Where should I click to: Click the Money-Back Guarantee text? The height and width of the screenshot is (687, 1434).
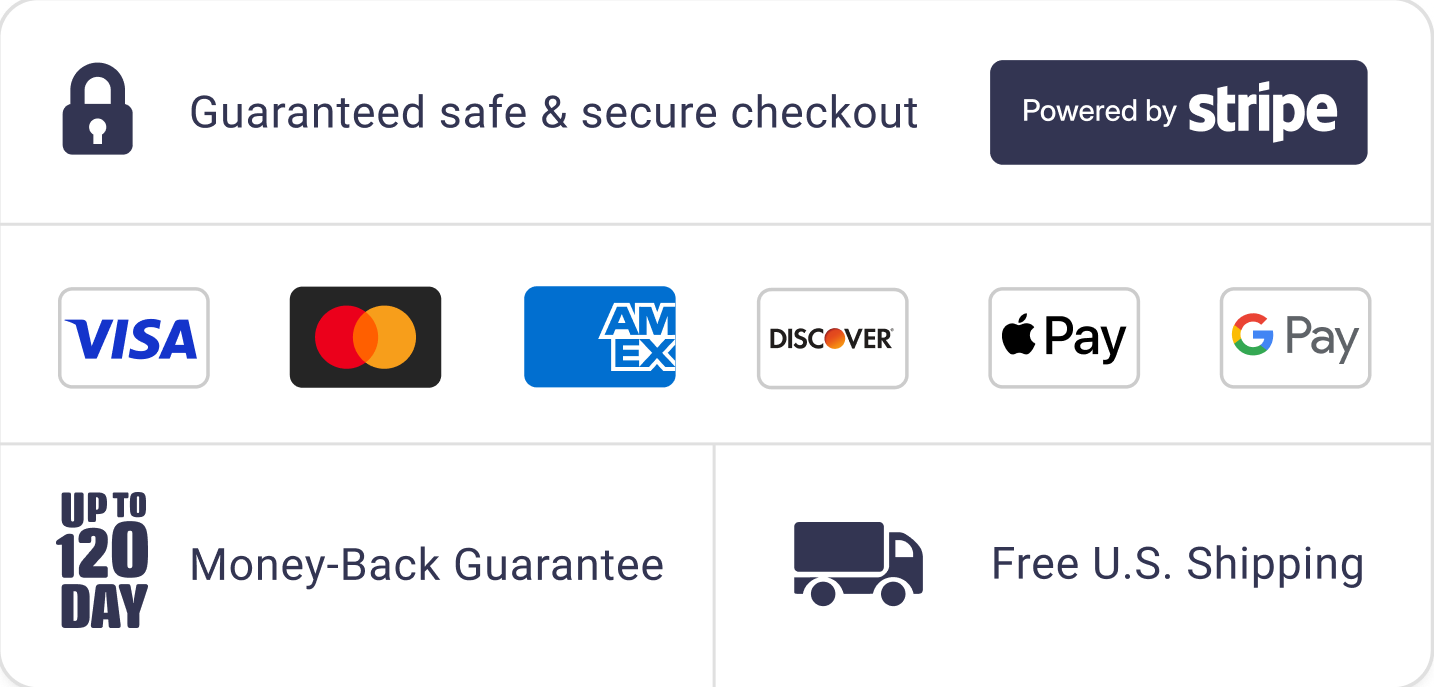[426, 565]
